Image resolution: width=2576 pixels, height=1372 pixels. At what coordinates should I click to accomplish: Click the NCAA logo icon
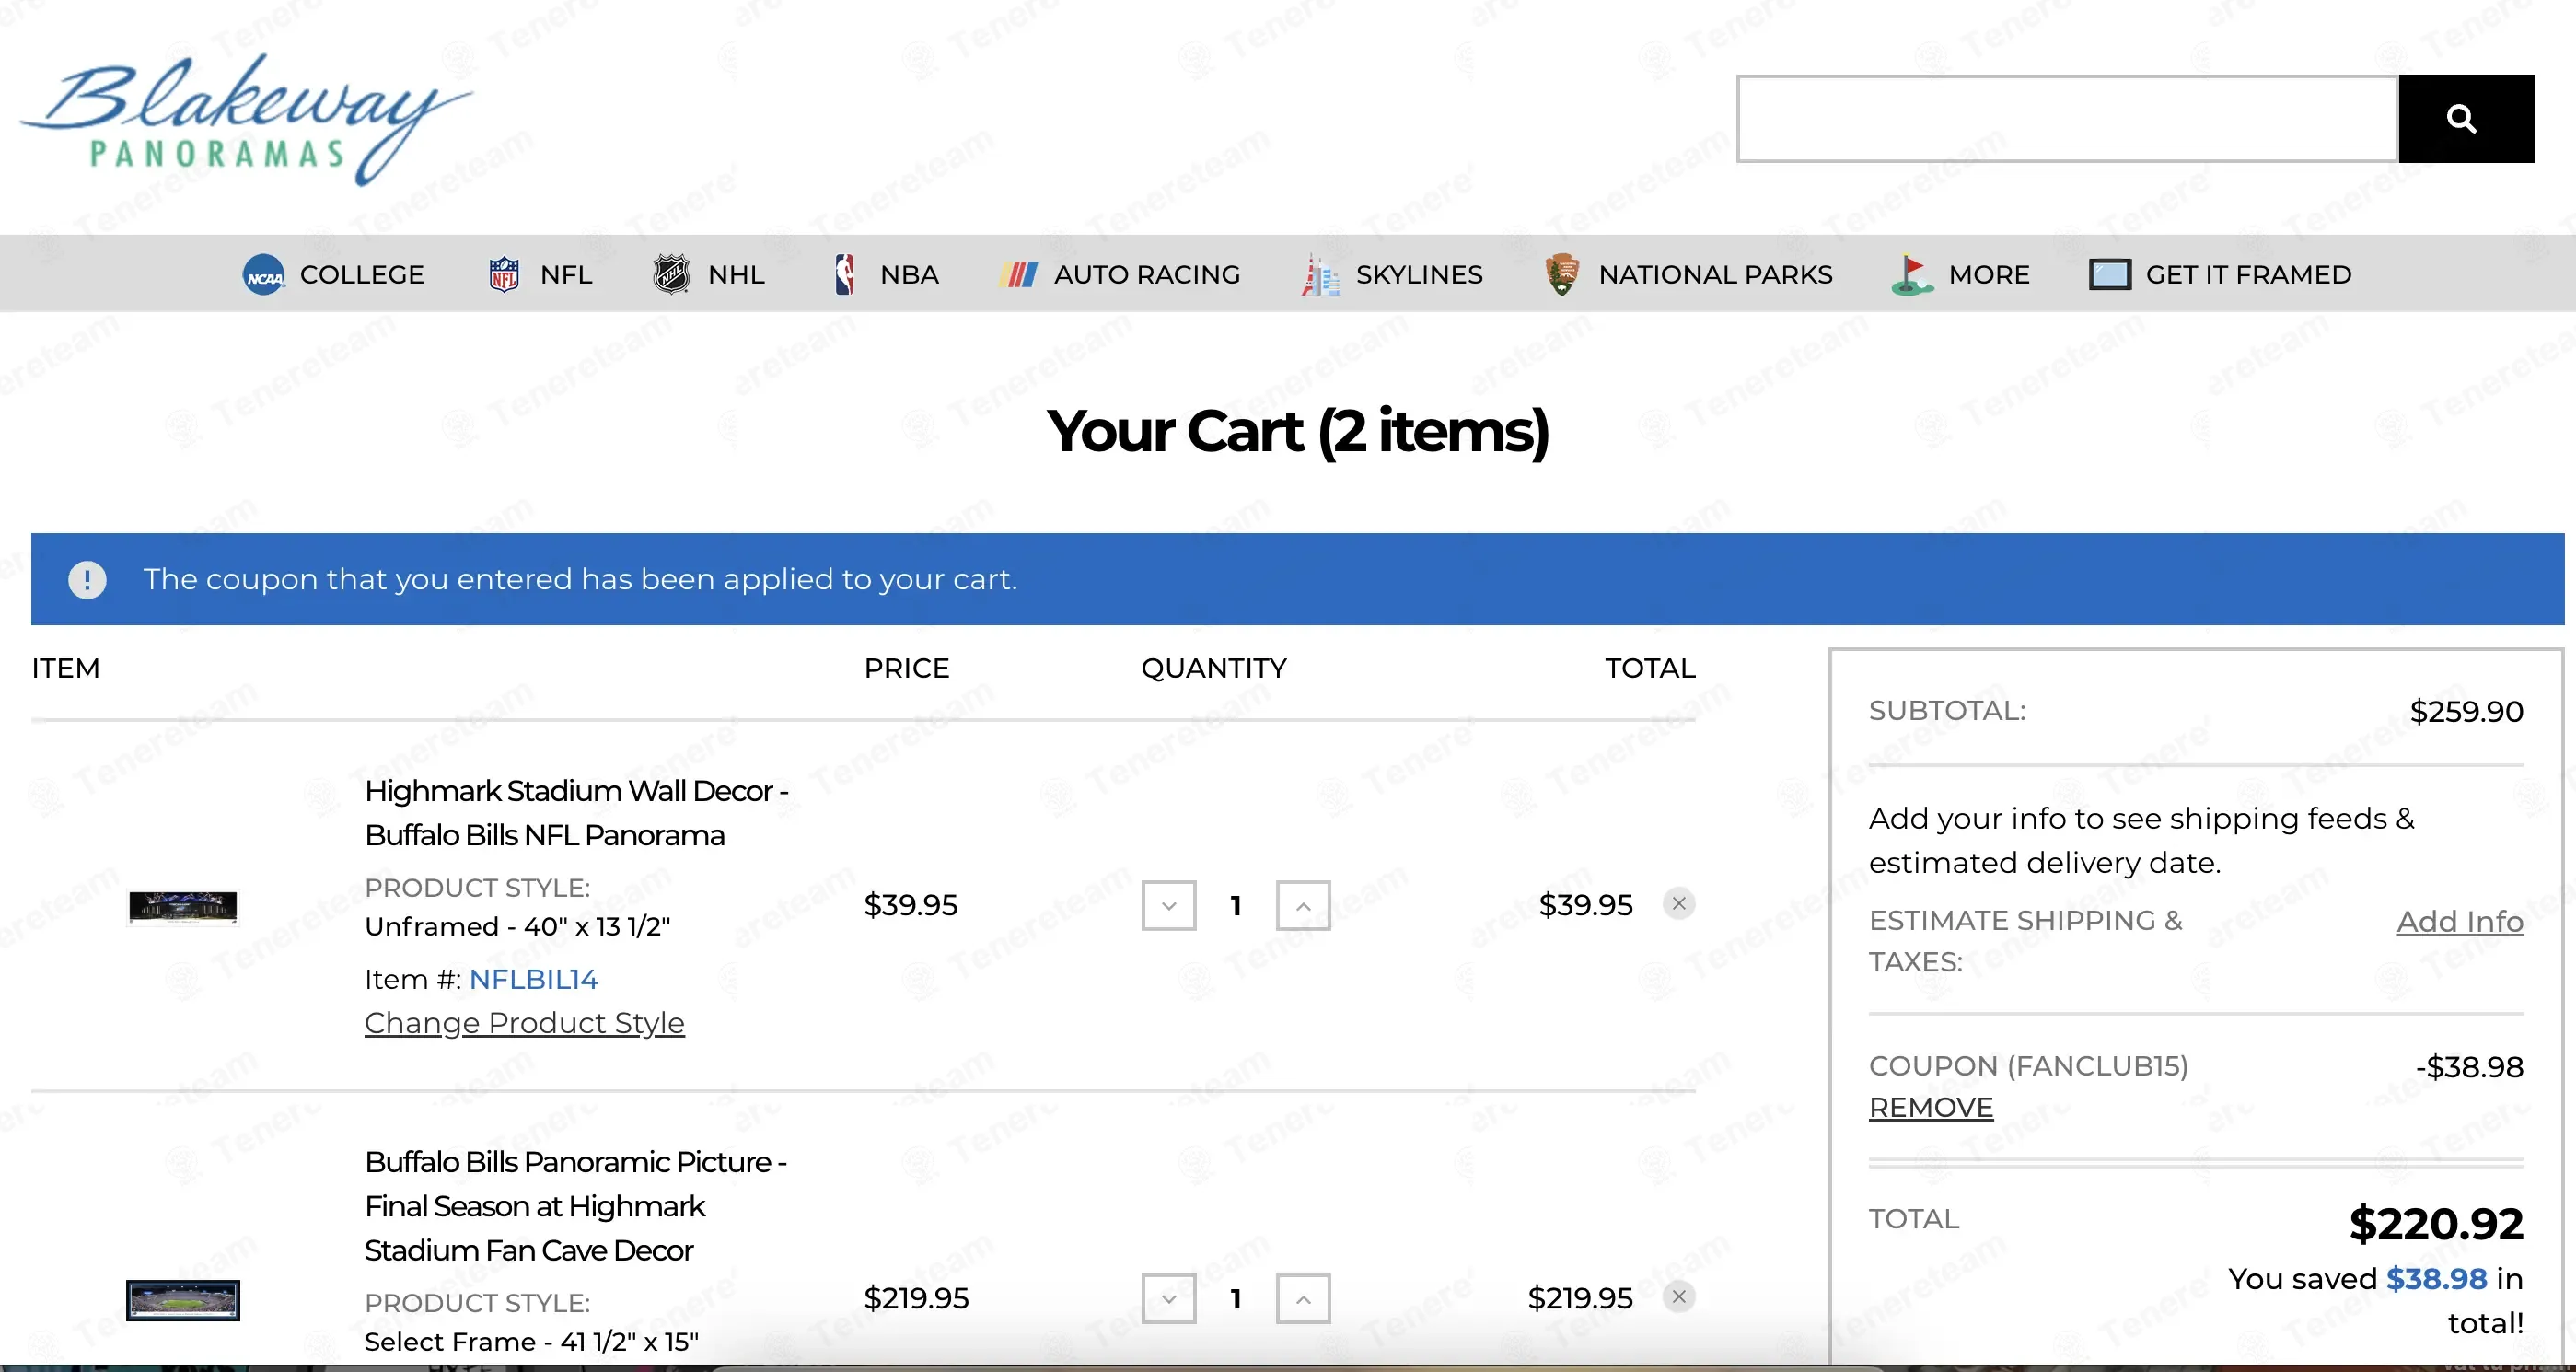(264, 275)
